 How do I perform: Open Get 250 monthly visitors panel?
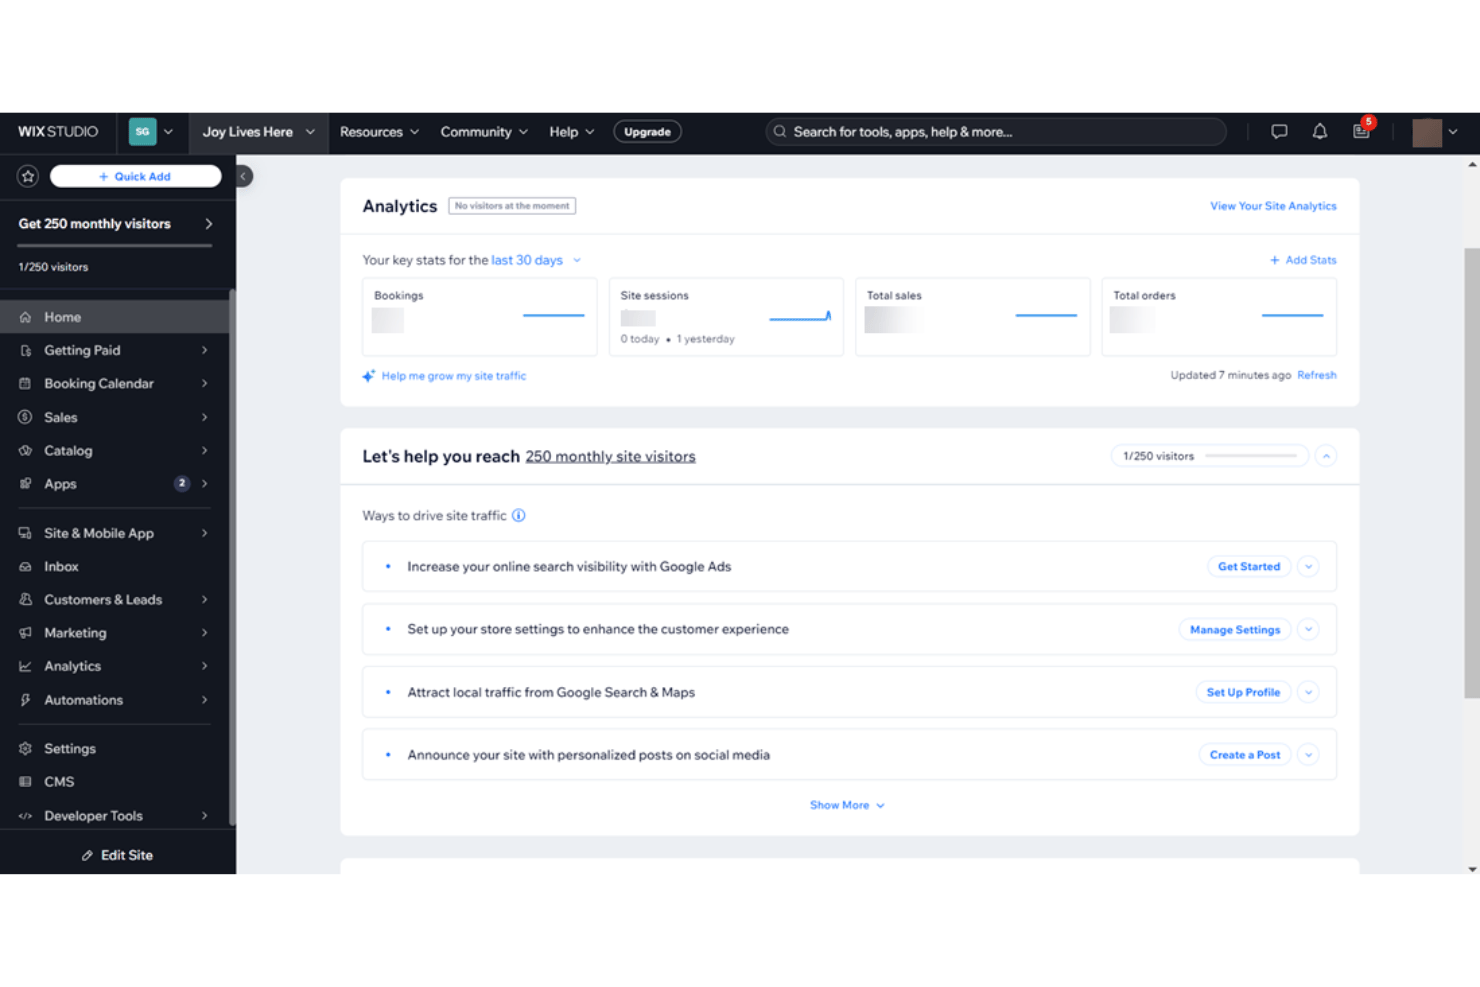[x=116, y=224]
